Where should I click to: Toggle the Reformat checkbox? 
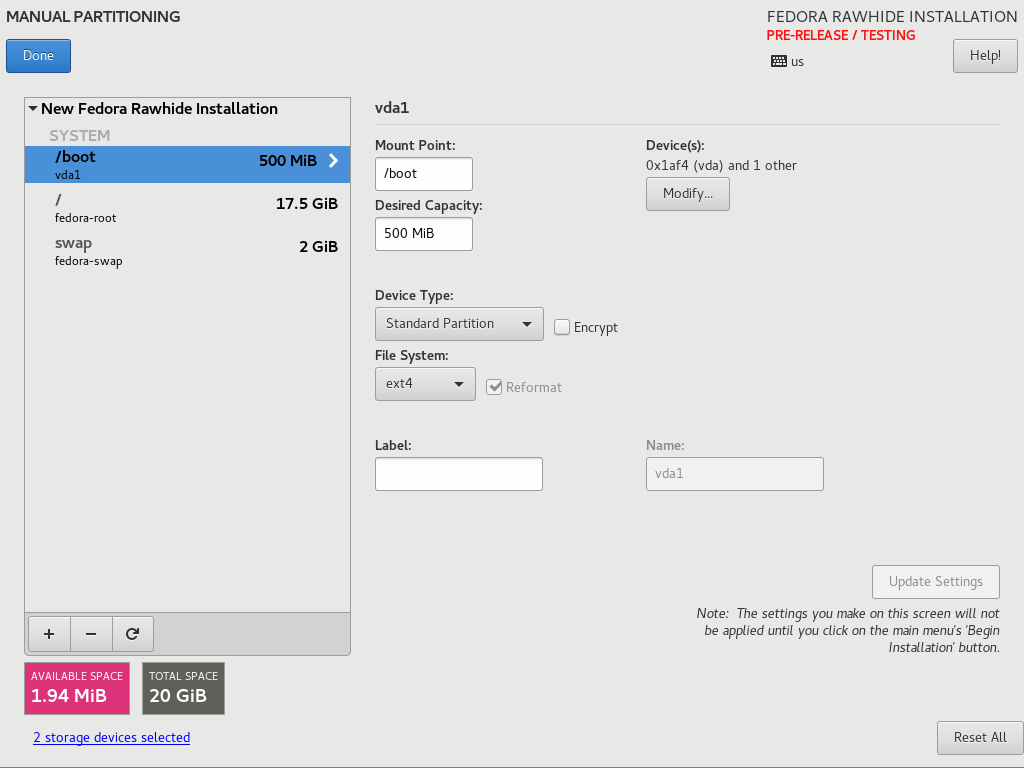tap(494, 387)
